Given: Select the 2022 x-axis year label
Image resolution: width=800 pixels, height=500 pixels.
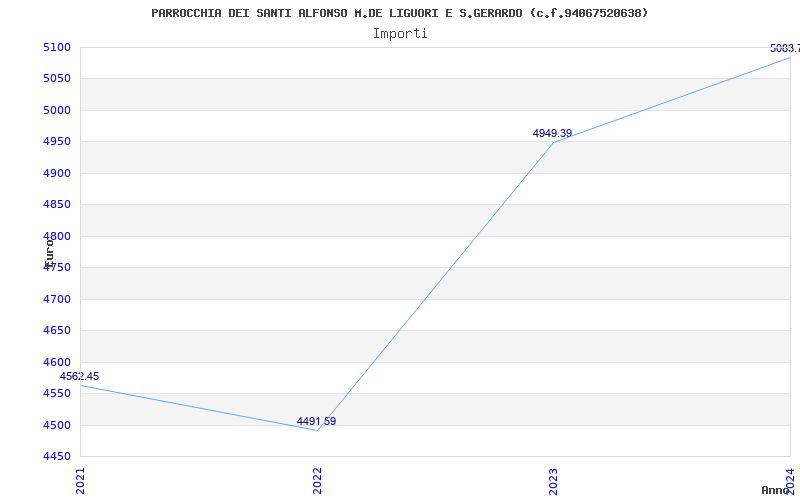Looking at the screenshot, I should (x=317, y=479).
